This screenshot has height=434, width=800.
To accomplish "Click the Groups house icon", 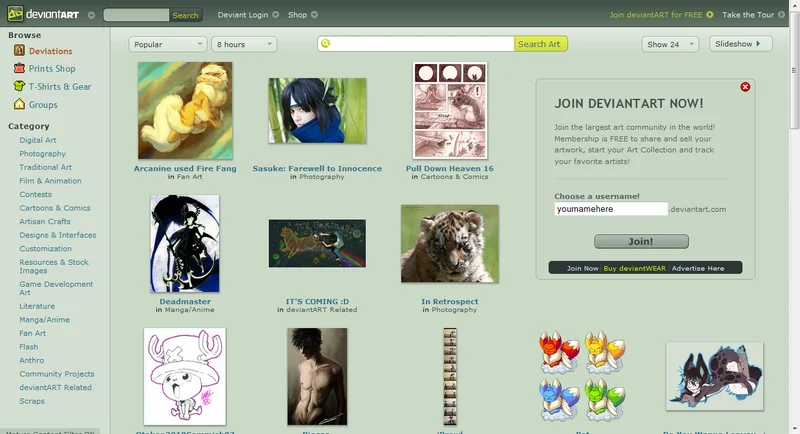I will [18, 104].
